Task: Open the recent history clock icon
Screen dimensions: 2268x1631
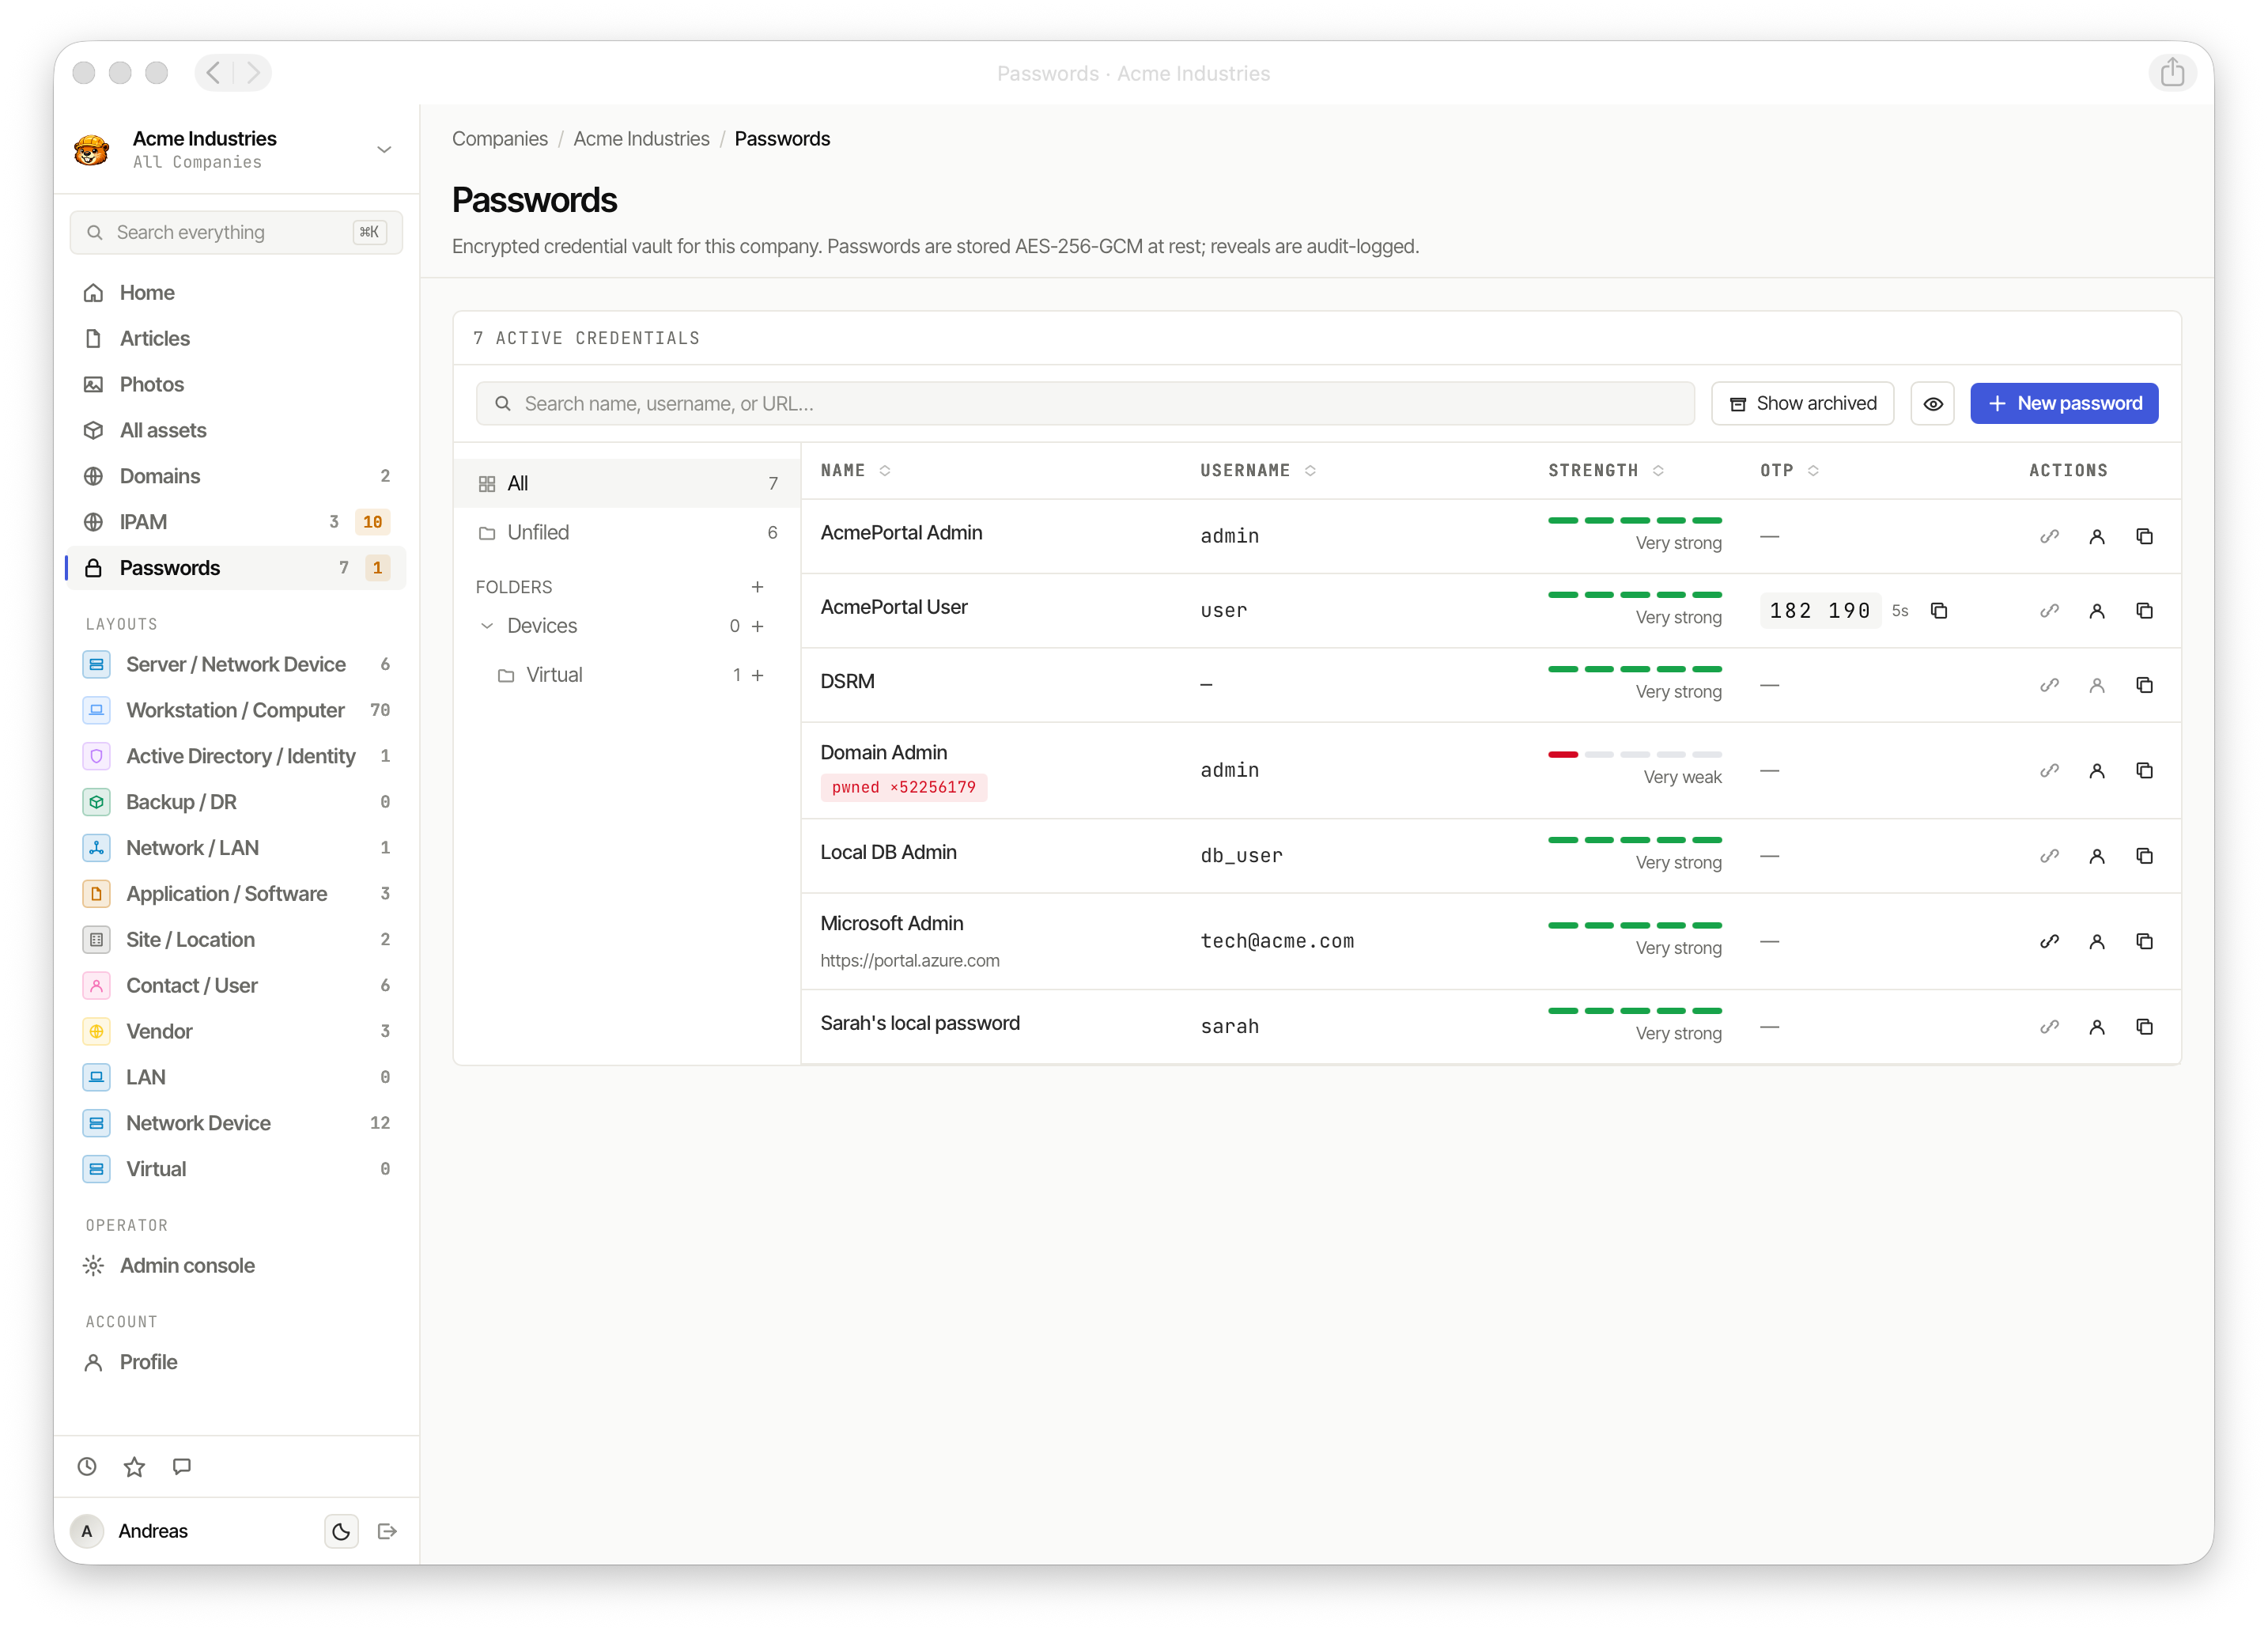Action: click(87, 1466)
